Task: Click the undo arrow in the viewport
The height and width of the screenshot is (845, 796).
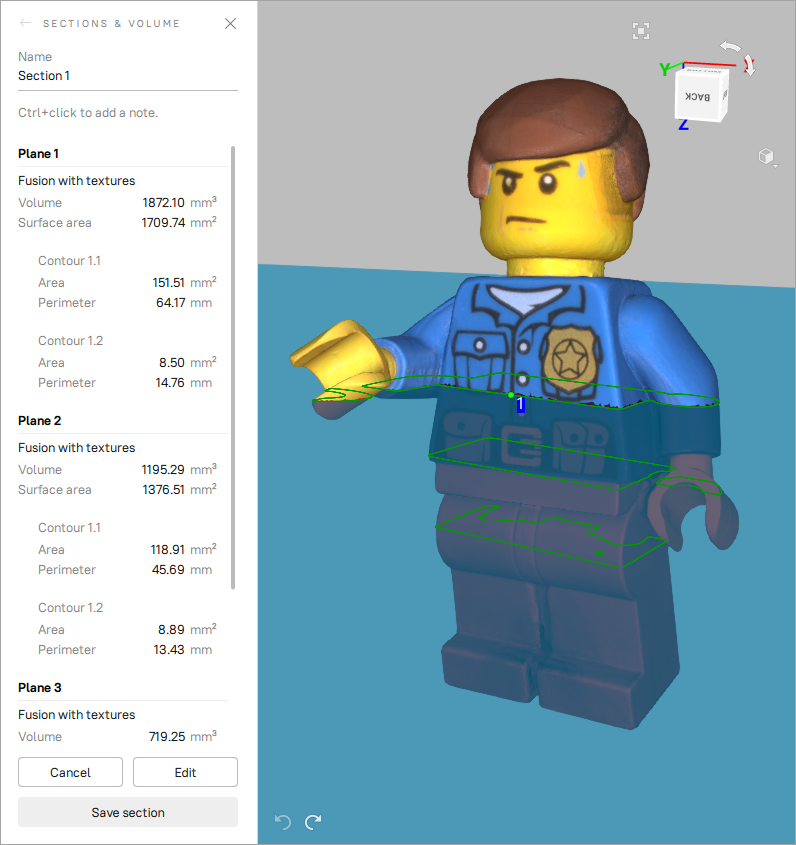Action: tap(283, 822)
